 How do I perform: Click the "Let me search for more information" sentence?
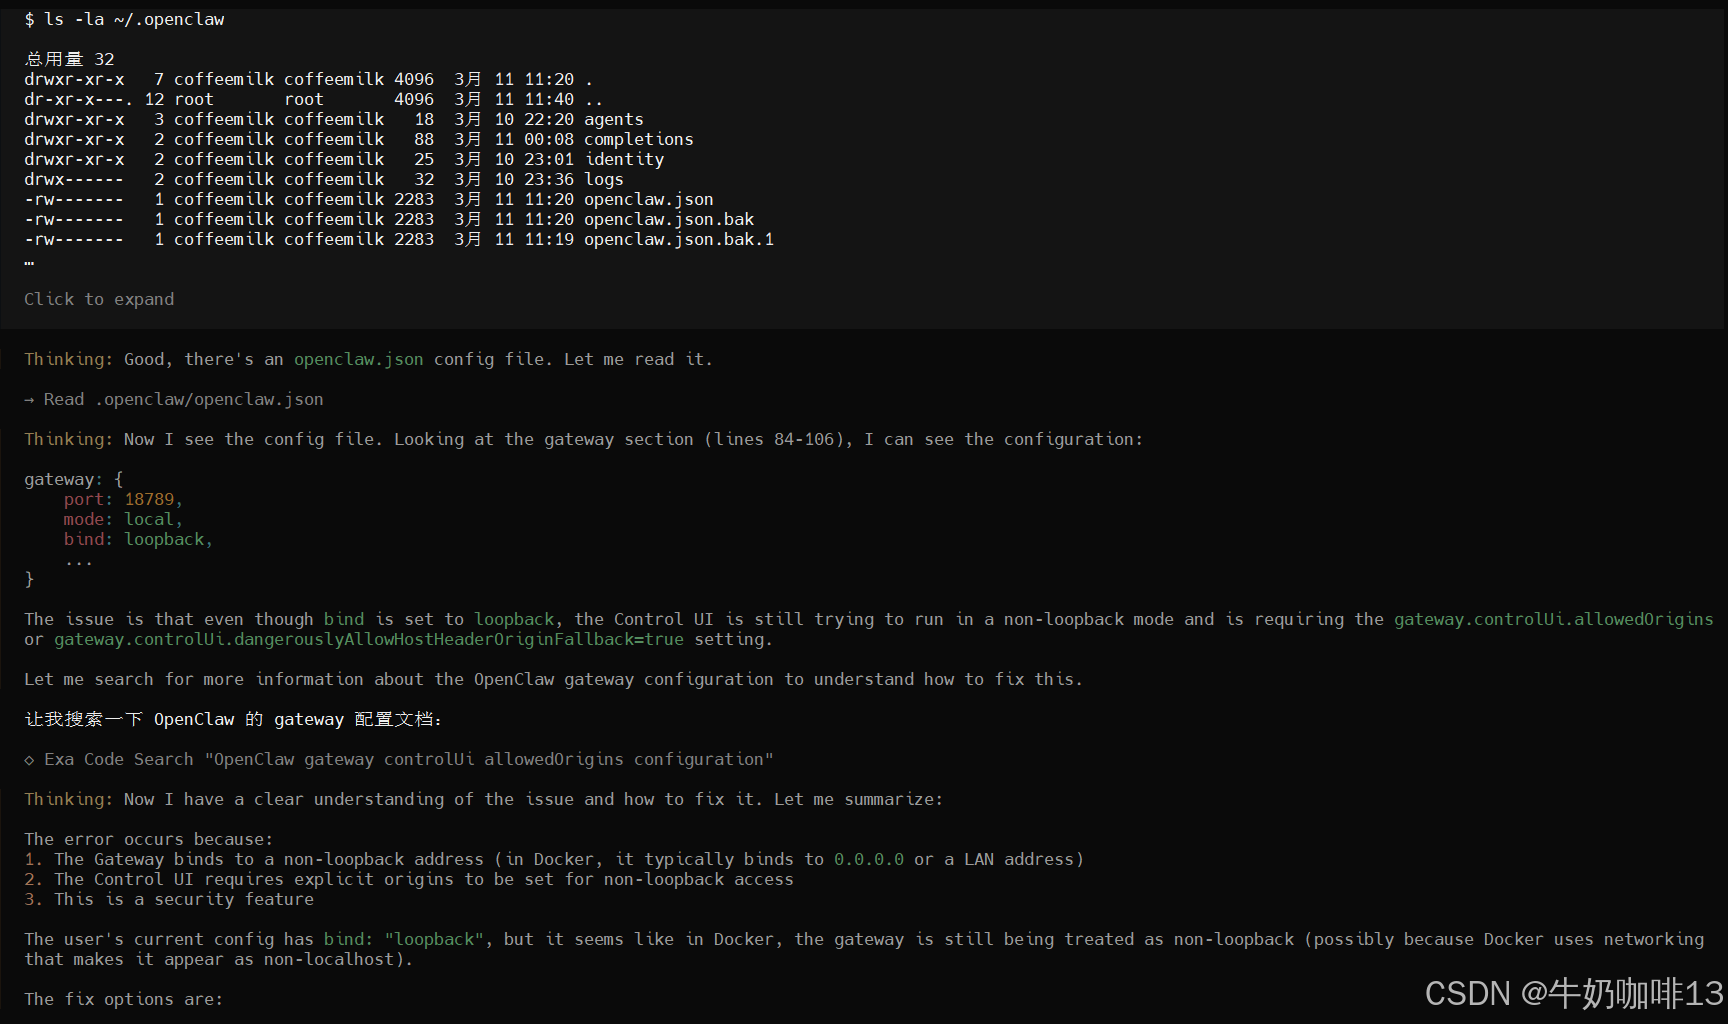click(x=554, y=679)
